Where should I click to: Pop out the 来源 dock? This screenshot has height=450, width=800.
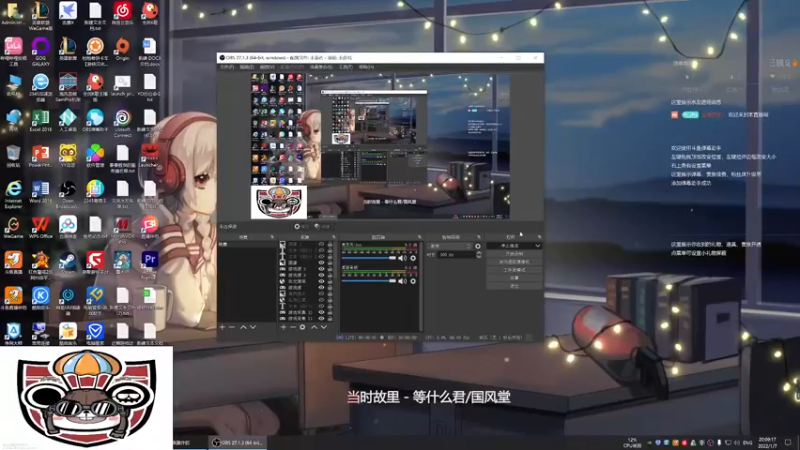pos(333,237)
